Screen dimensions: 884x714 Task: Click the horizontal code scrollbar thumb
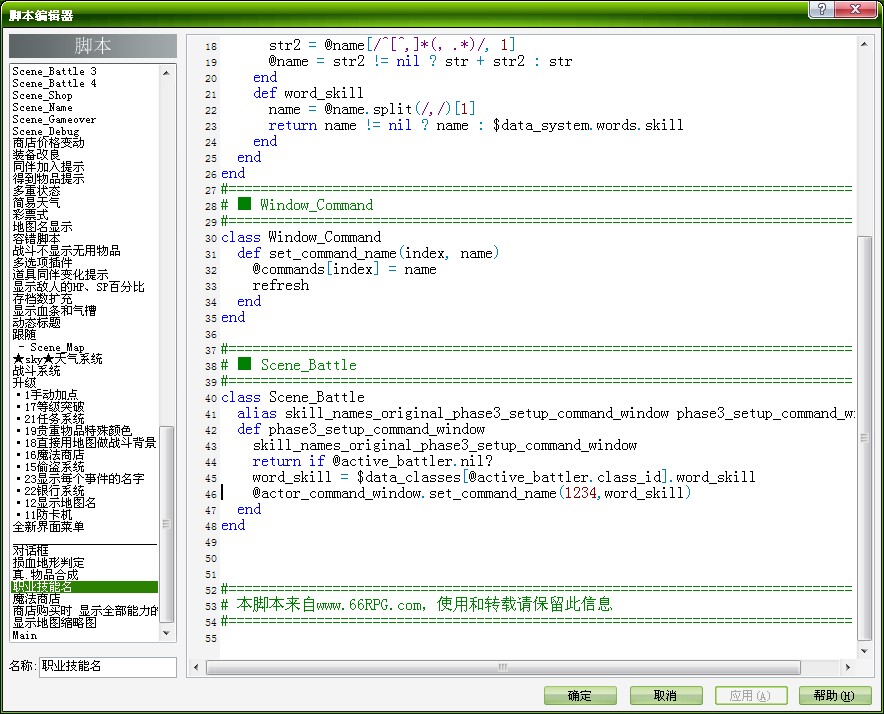[503, 667]
